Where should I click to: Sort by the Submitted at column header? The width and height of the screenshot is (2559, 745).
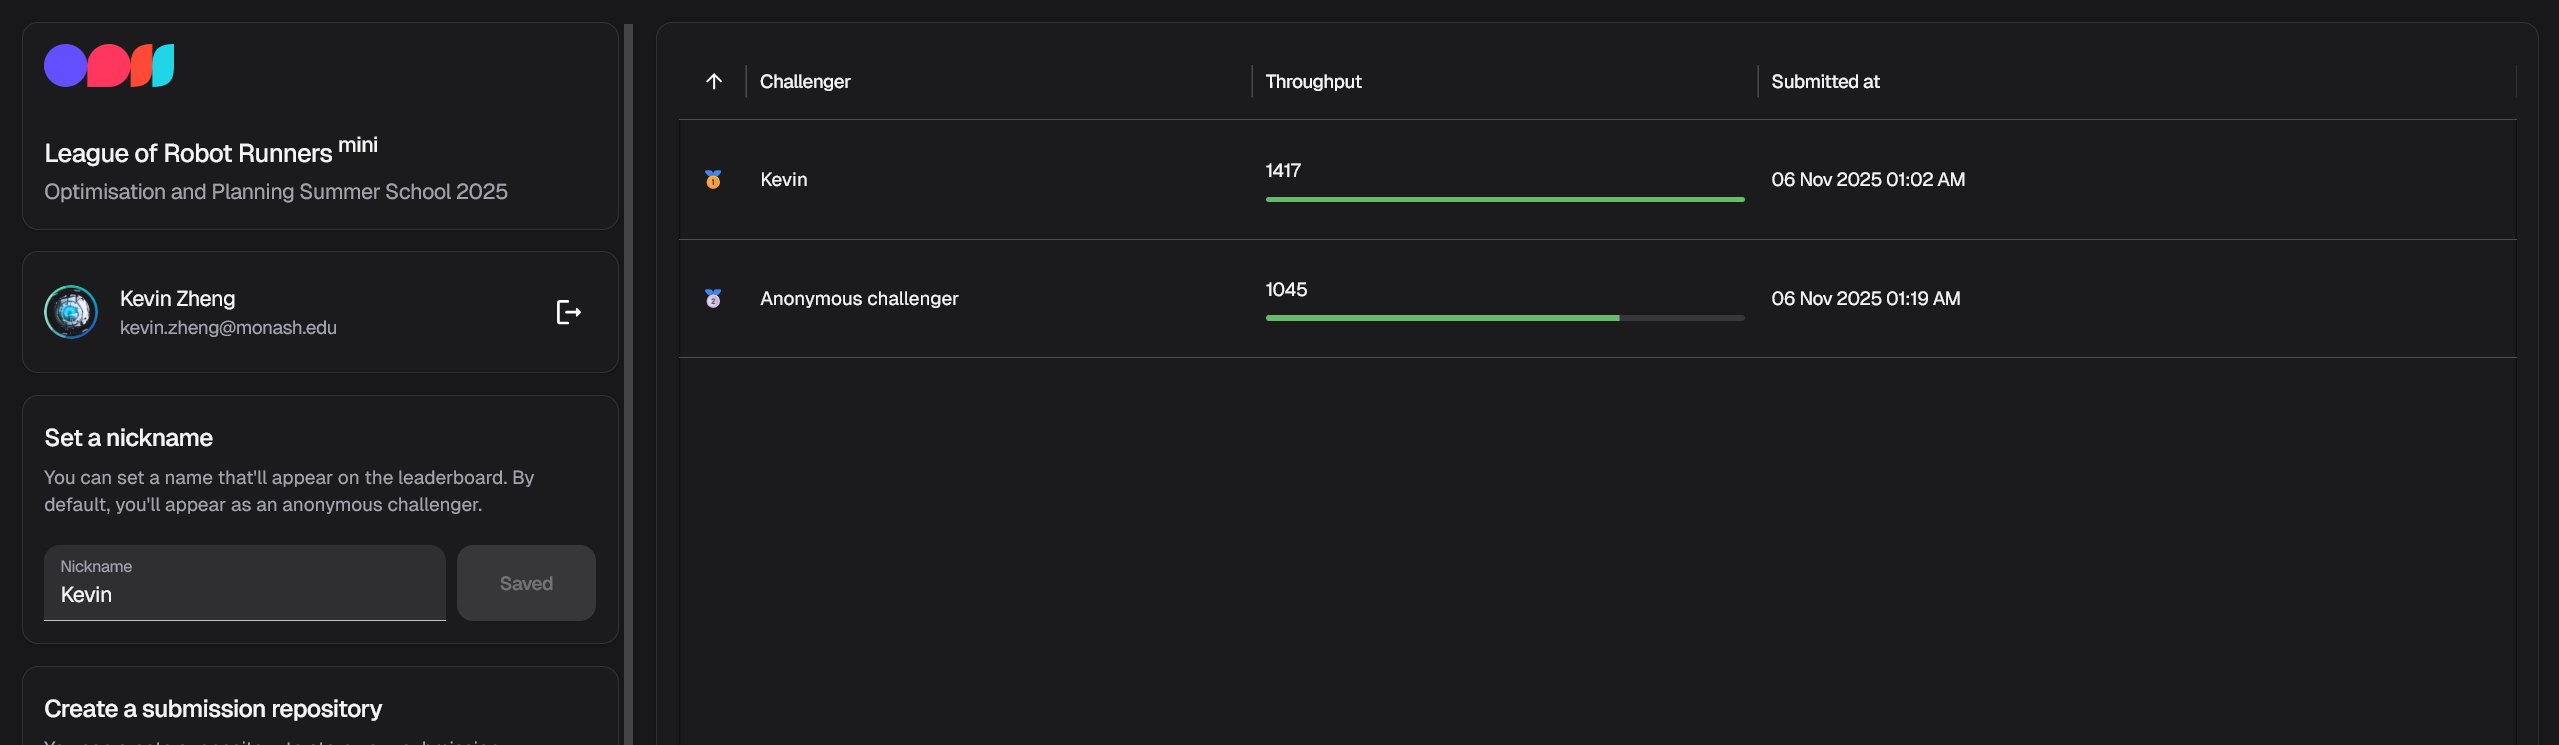tap(1825, 82)
